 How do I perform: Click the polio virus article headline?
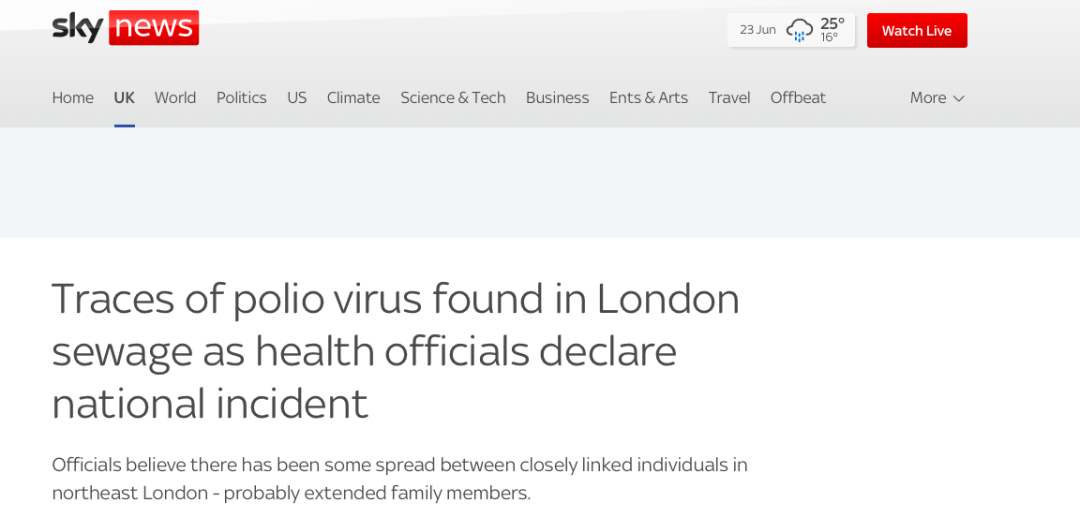point(396,351)
